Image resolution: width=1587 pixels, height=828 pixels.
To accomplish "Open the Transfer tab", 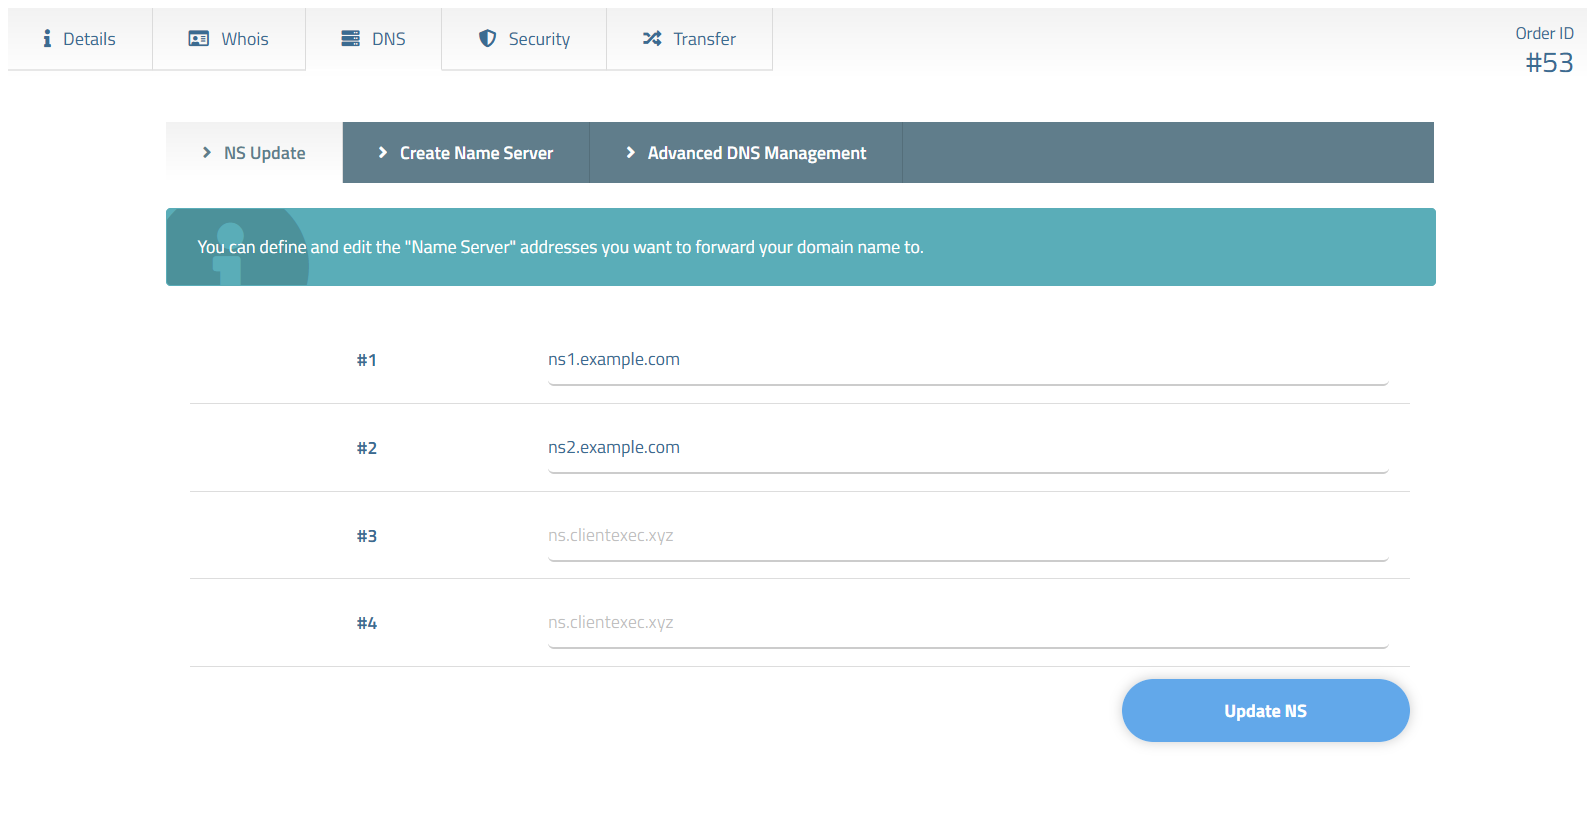I will click(x=689, y=39).
